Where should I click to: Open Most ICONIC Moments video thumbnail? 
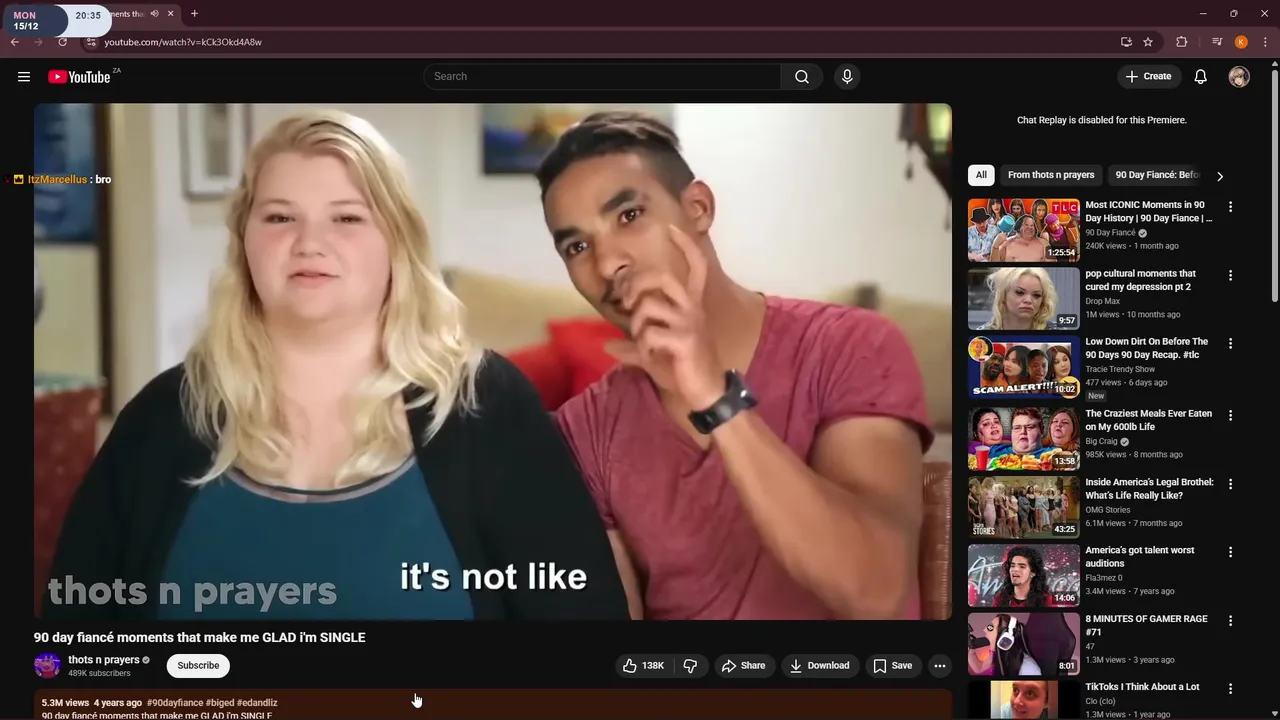(1023, 230)
